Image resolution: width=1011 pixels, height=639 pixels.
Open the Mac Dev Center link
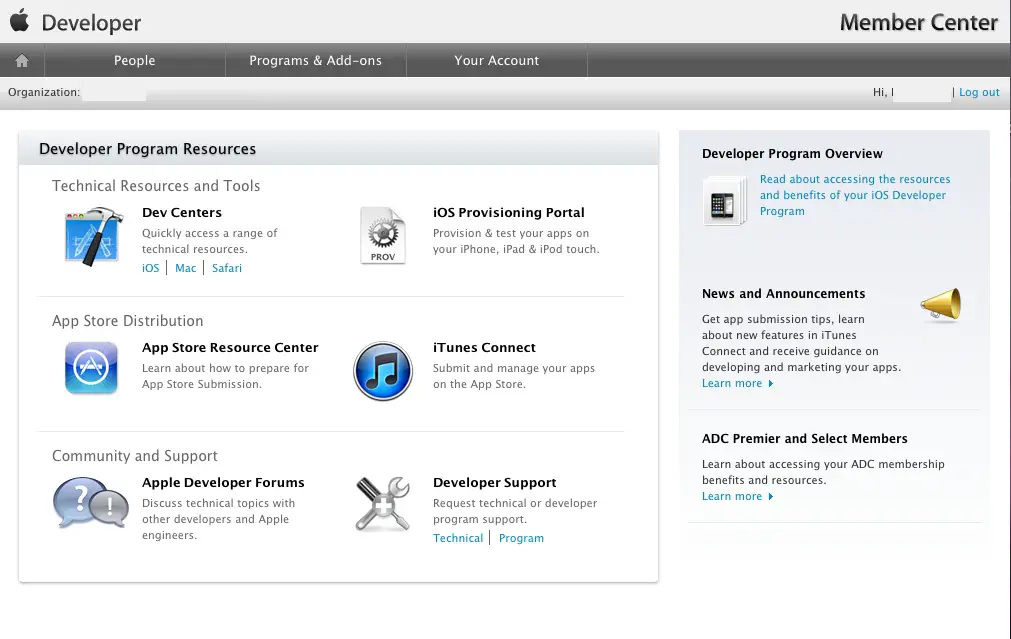pos(186,268)
